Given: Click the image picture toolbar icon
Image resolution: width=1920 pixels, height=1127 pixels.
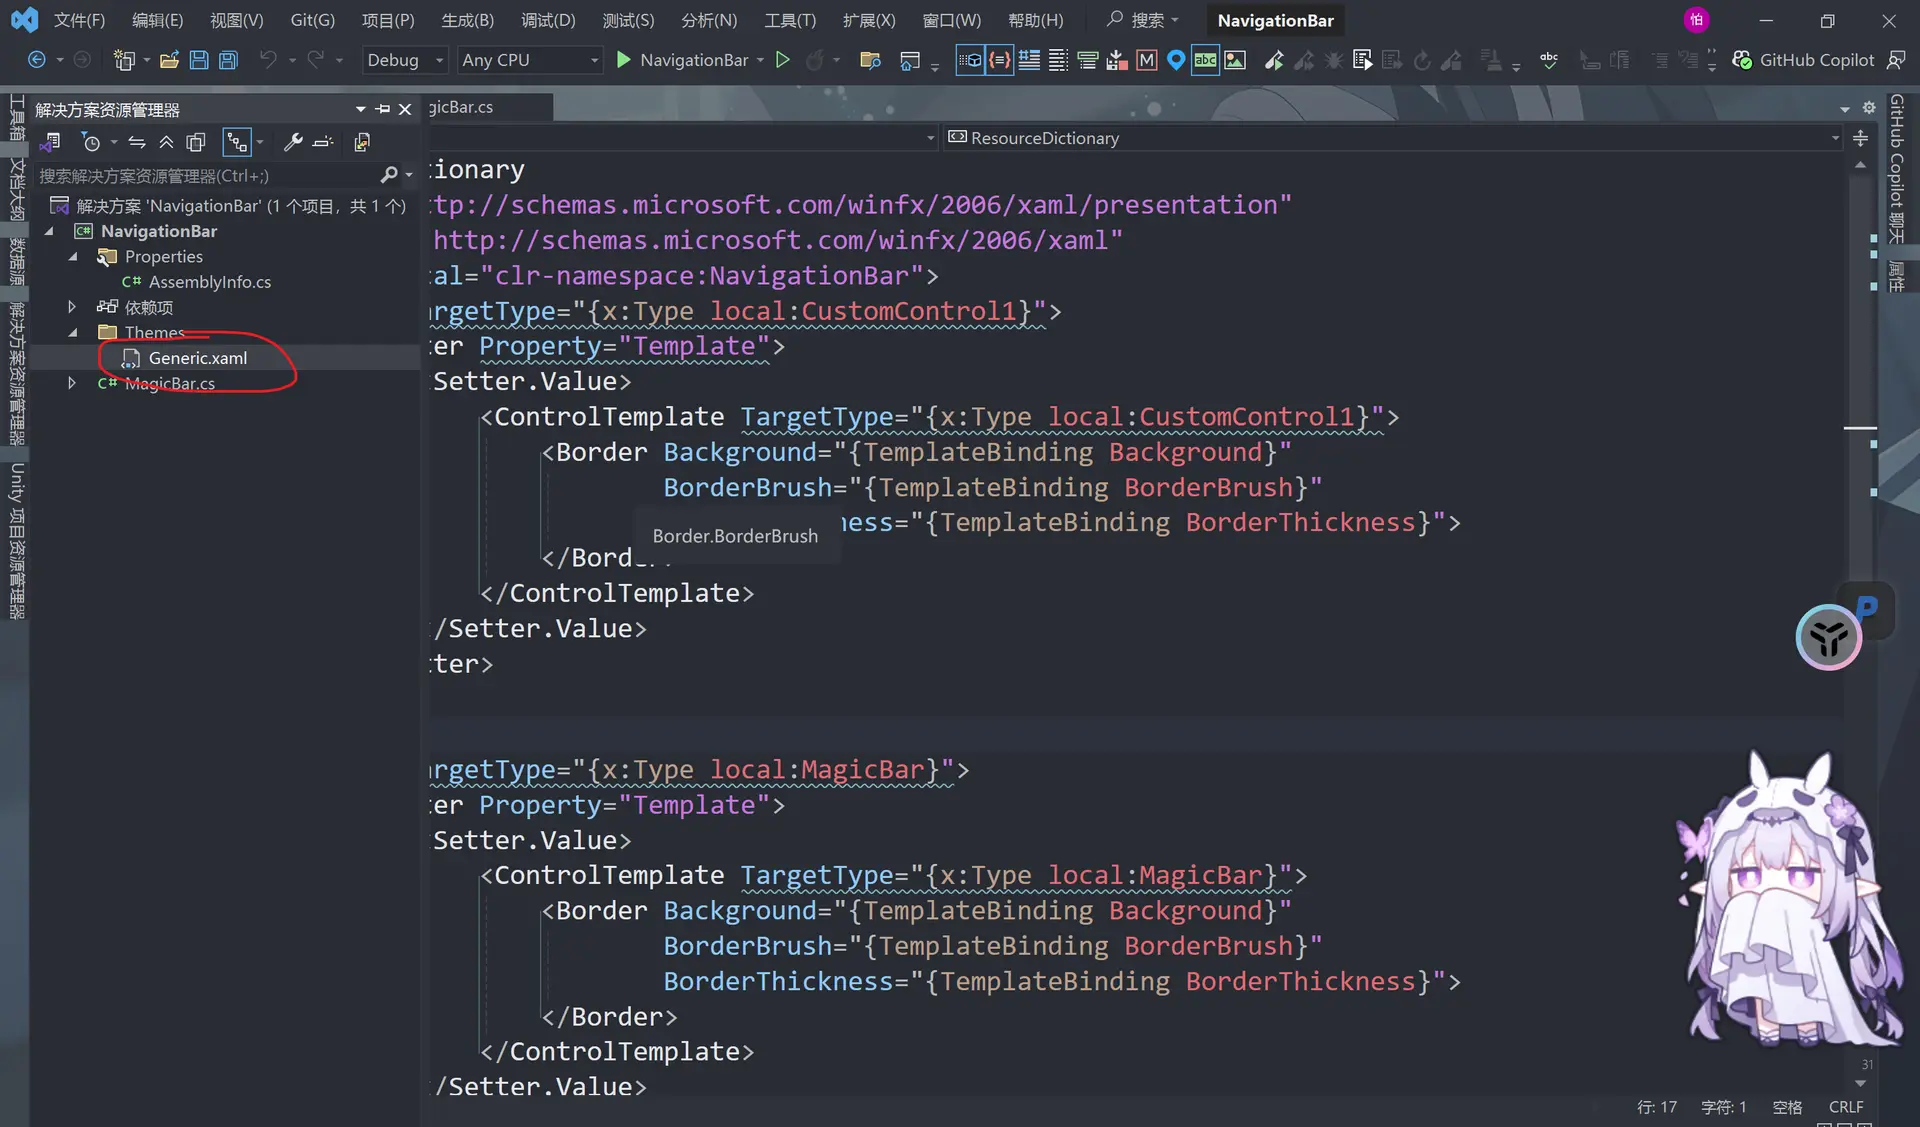Looking at the screenshot, I should point(1235,60).
